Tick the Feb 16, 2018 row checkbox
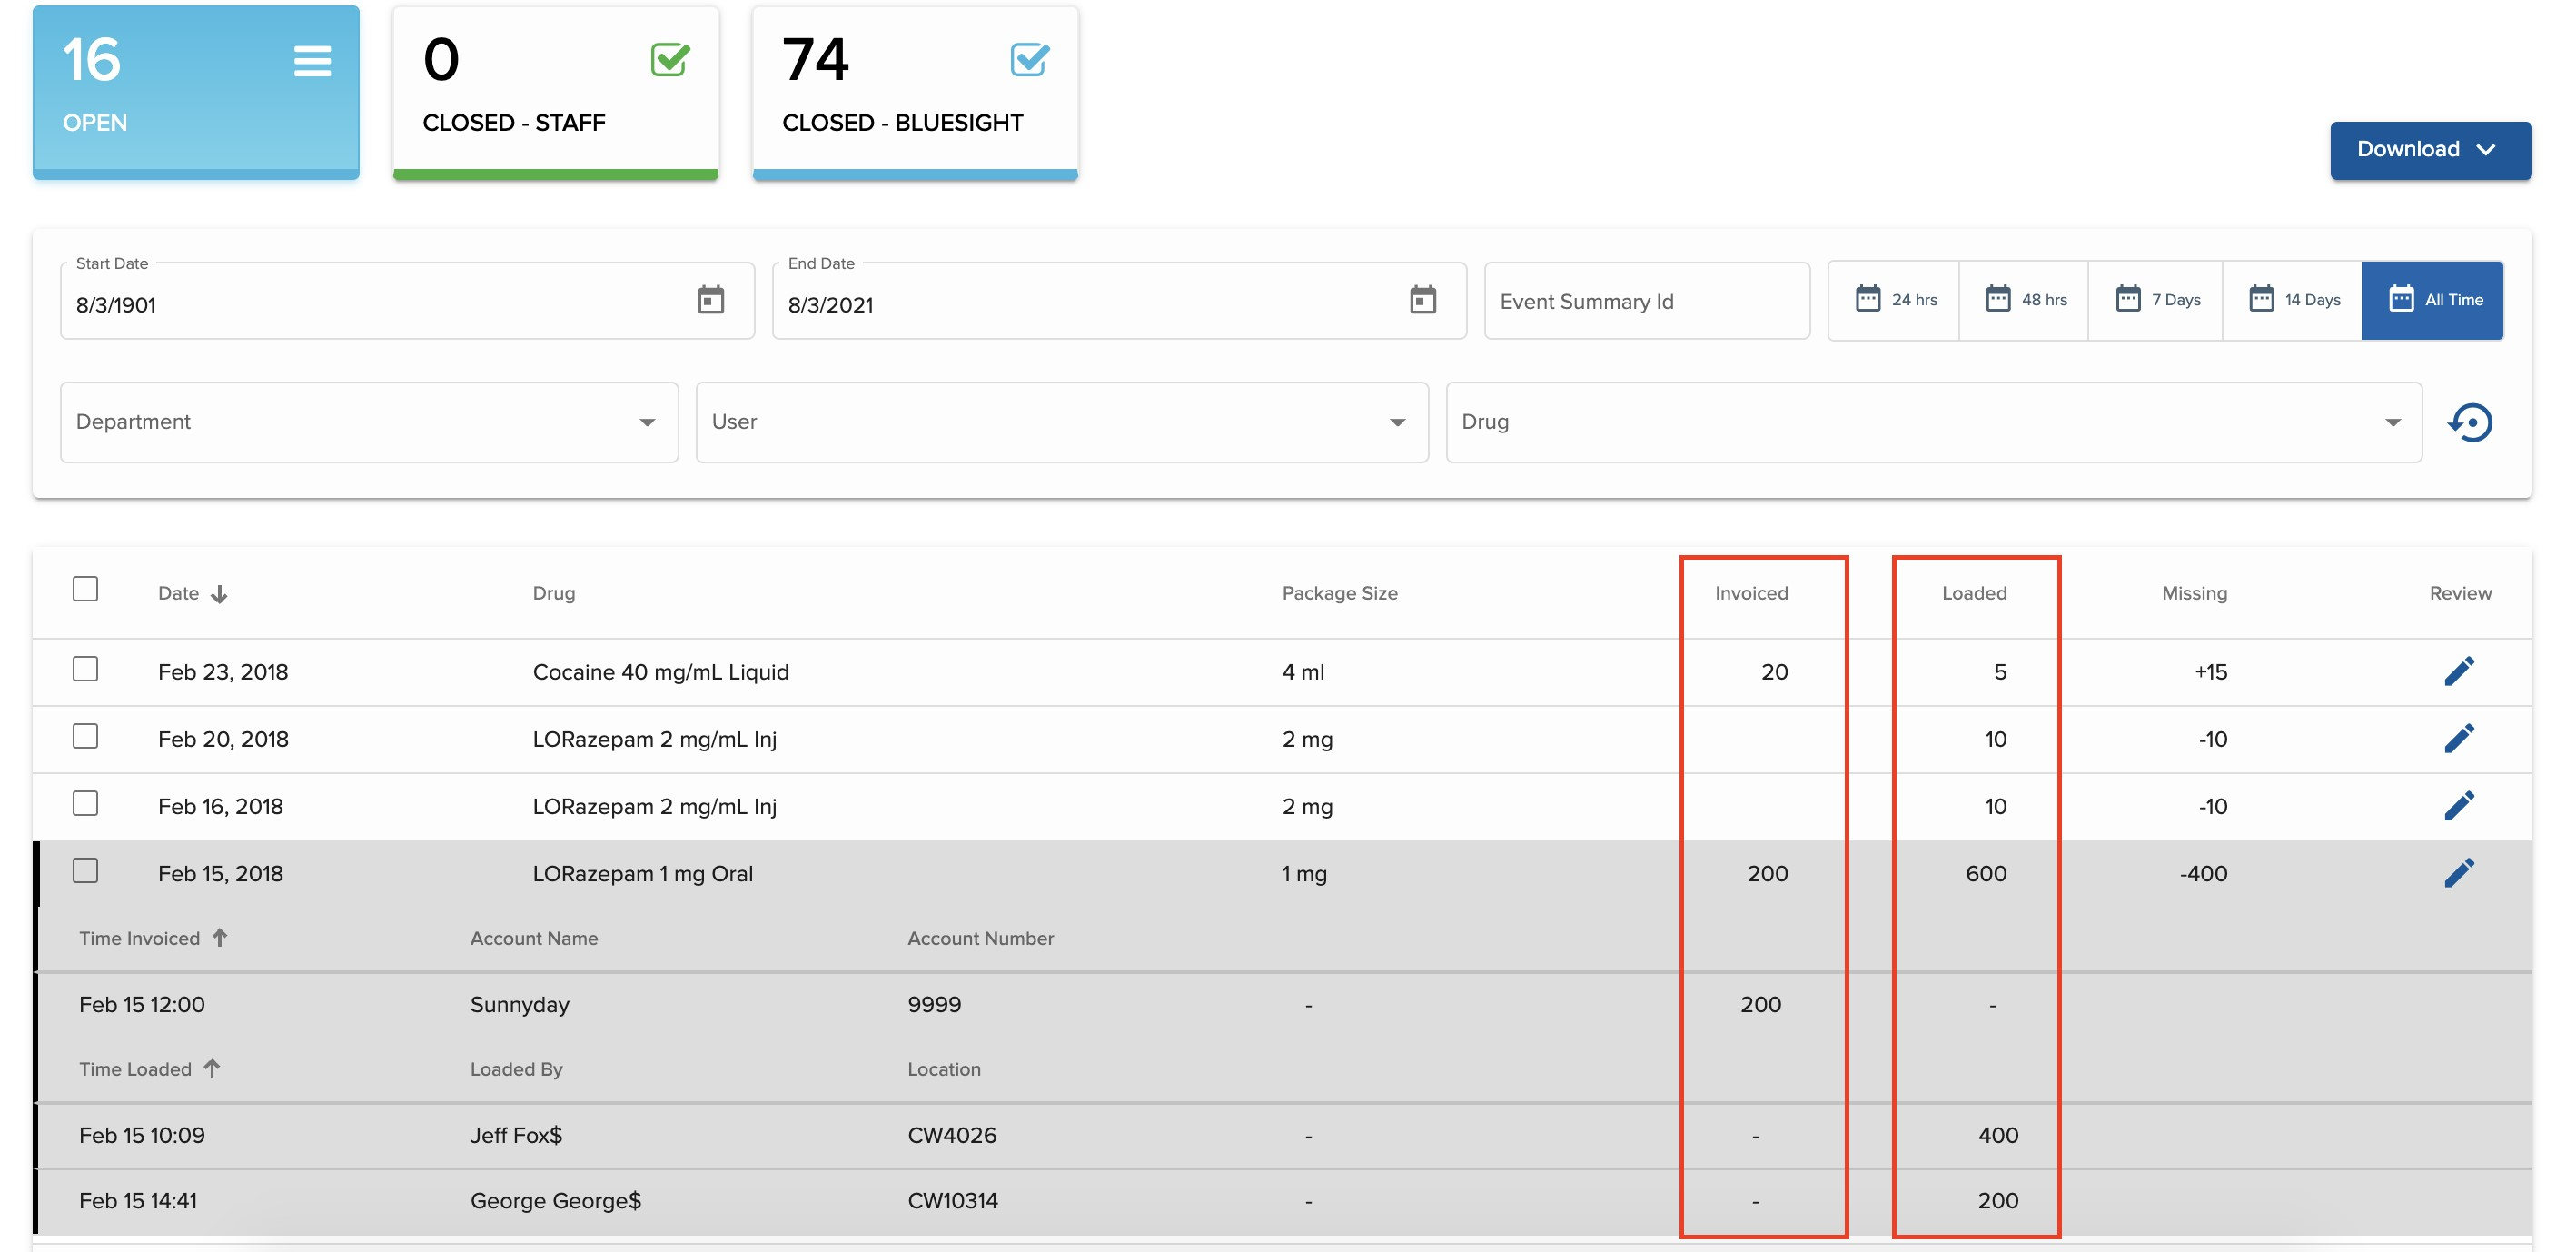2576x1252 pixels. pyautogui.click(x=86, y=804)
